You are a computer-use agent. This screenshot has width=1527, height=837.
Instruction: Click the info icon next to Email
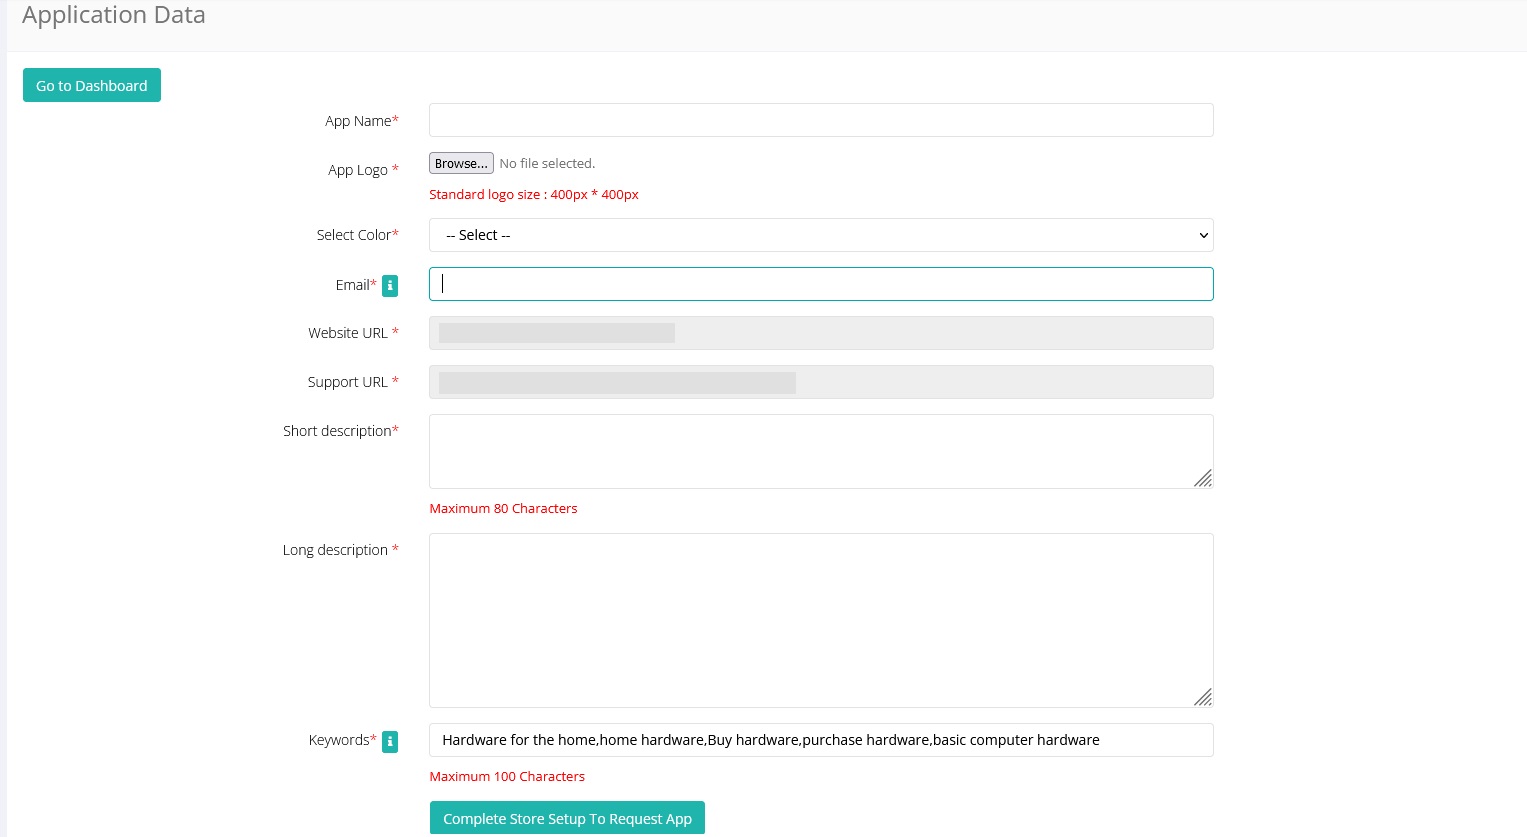[390, 286]
